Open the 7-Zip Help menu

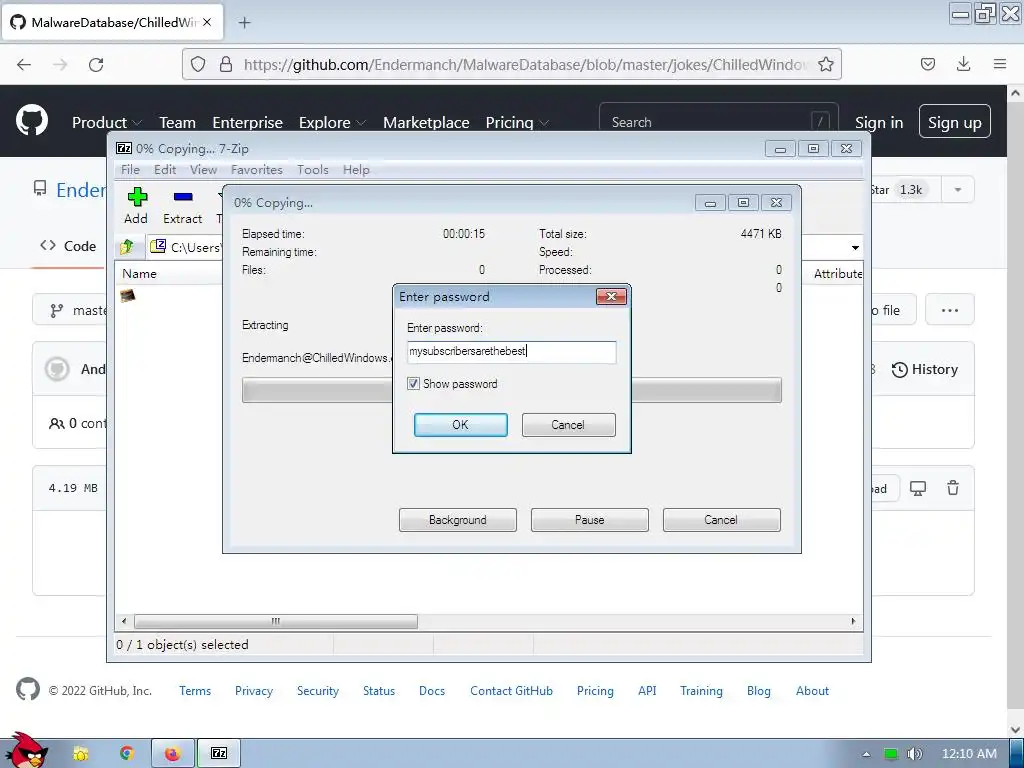click(x=356, y=170)
